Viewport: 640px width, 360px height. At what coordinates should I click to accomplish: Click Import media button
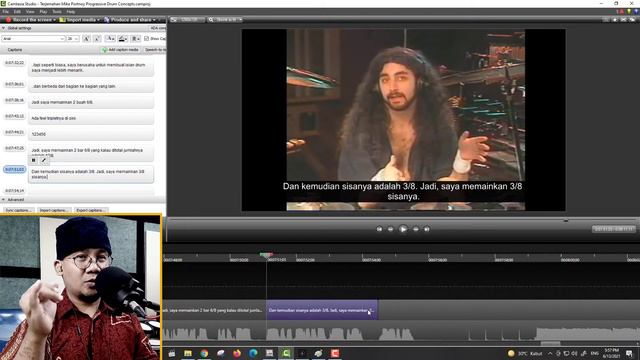click(x=78, y=20)
